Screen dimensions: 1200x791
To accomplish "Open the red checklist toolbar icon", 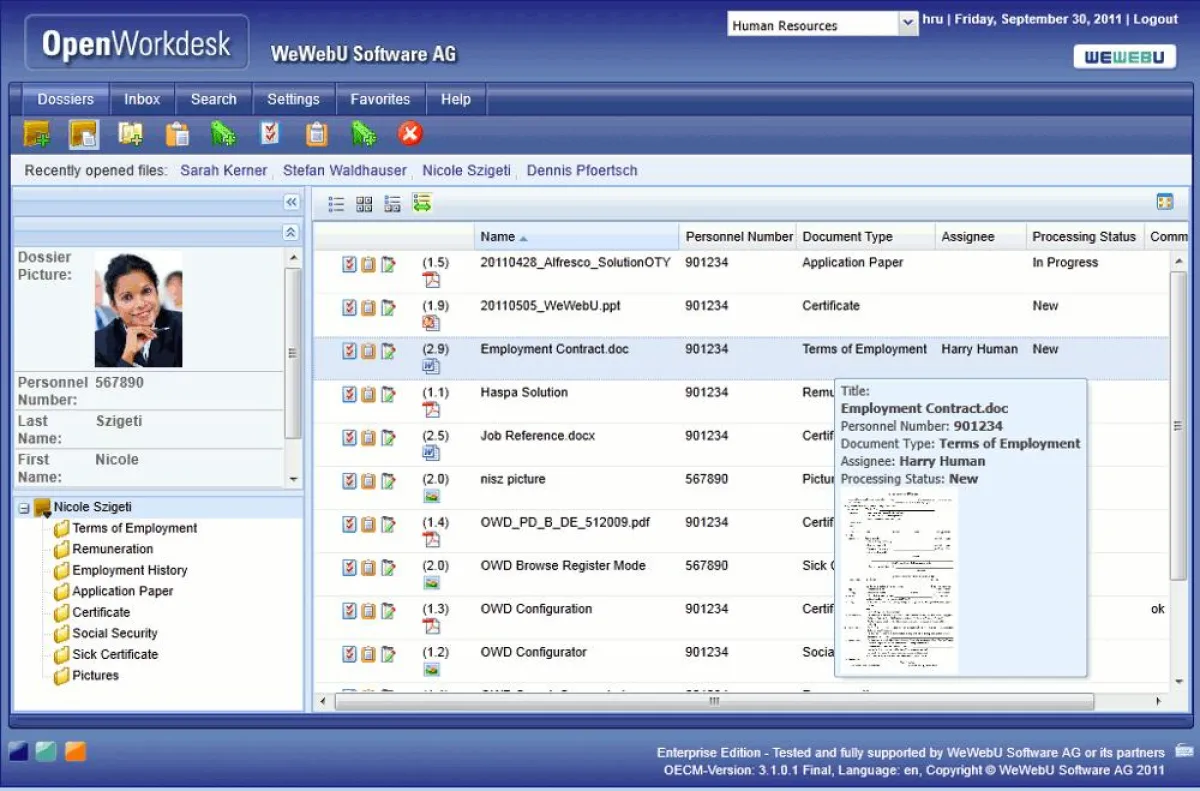I will coord(270,133).
